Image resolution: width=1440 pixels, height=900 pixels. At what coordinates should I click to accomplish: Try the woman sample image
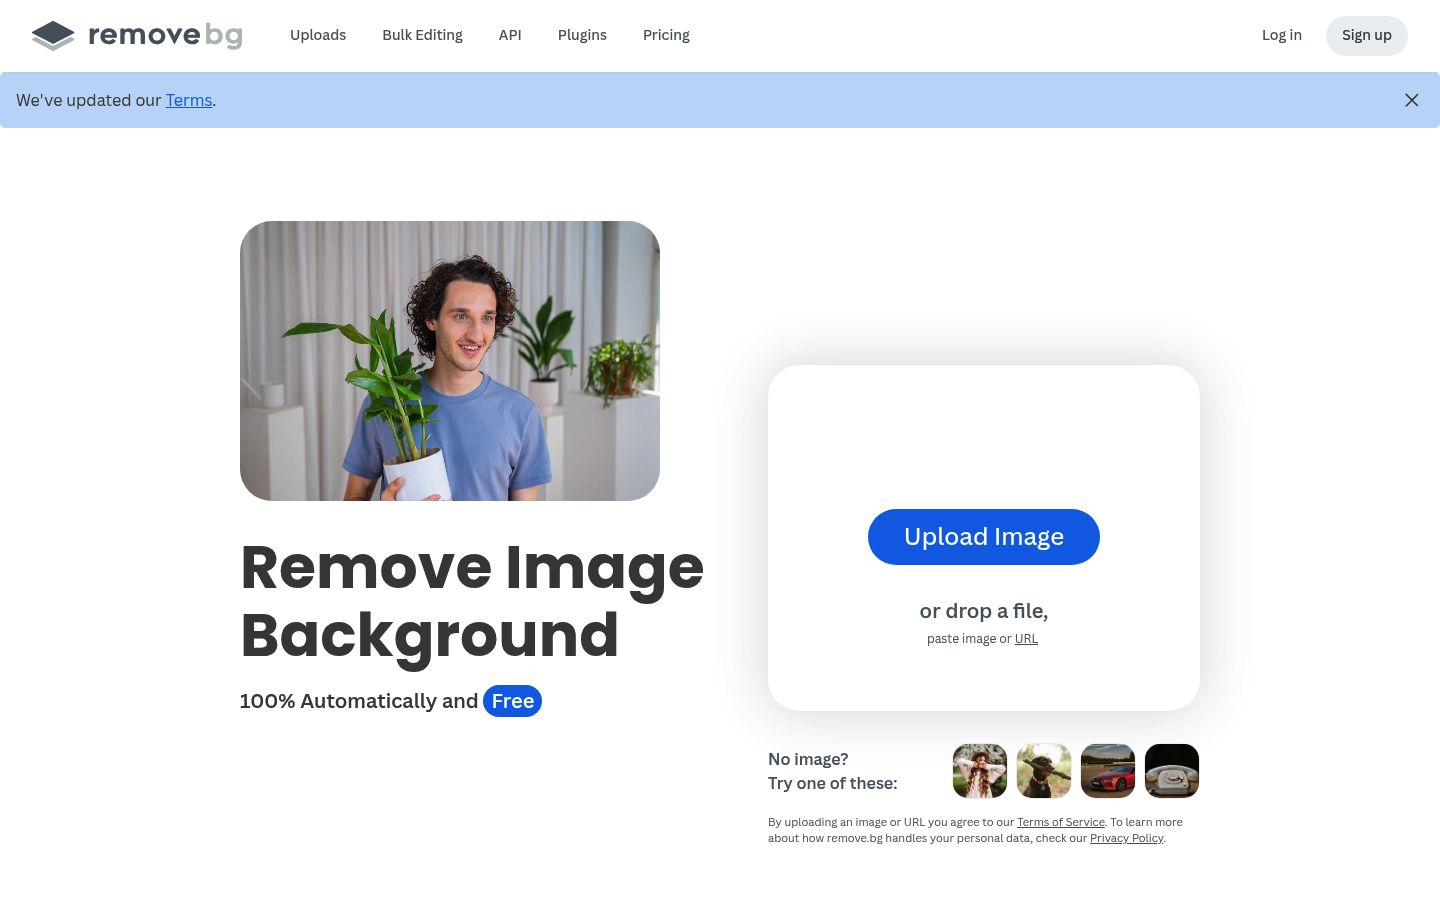click(x=980, y=771)
